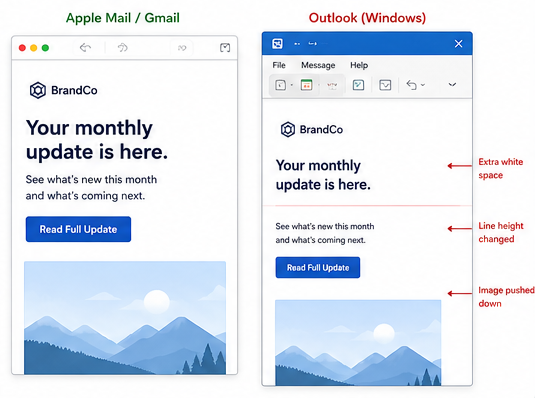Click the red close dot in Apple Mail
535x398 pixels.
[x=22, y=48]
